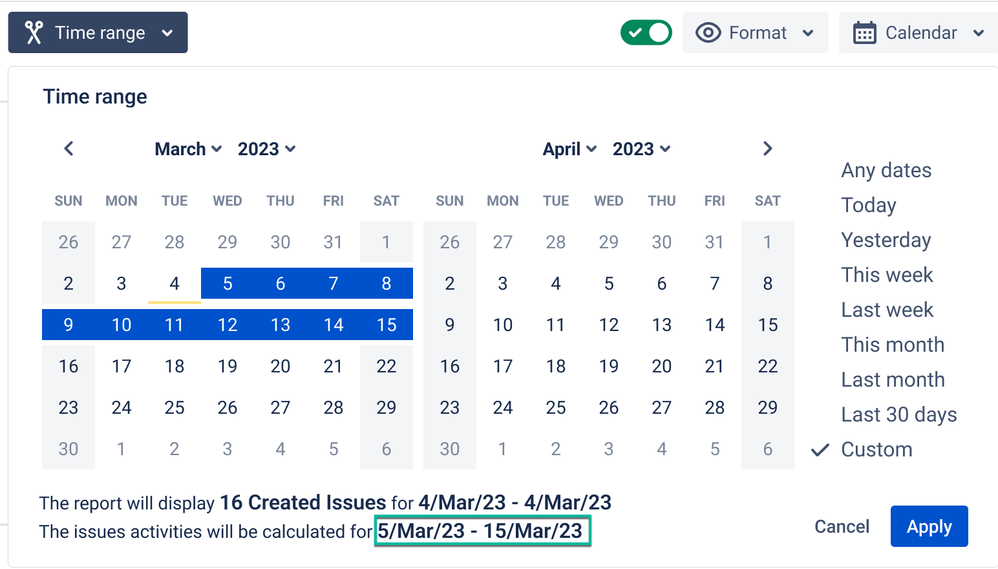Select March 15 in the left calendar
The width and height of the screenshot is (998, 569).
[386, 324]
